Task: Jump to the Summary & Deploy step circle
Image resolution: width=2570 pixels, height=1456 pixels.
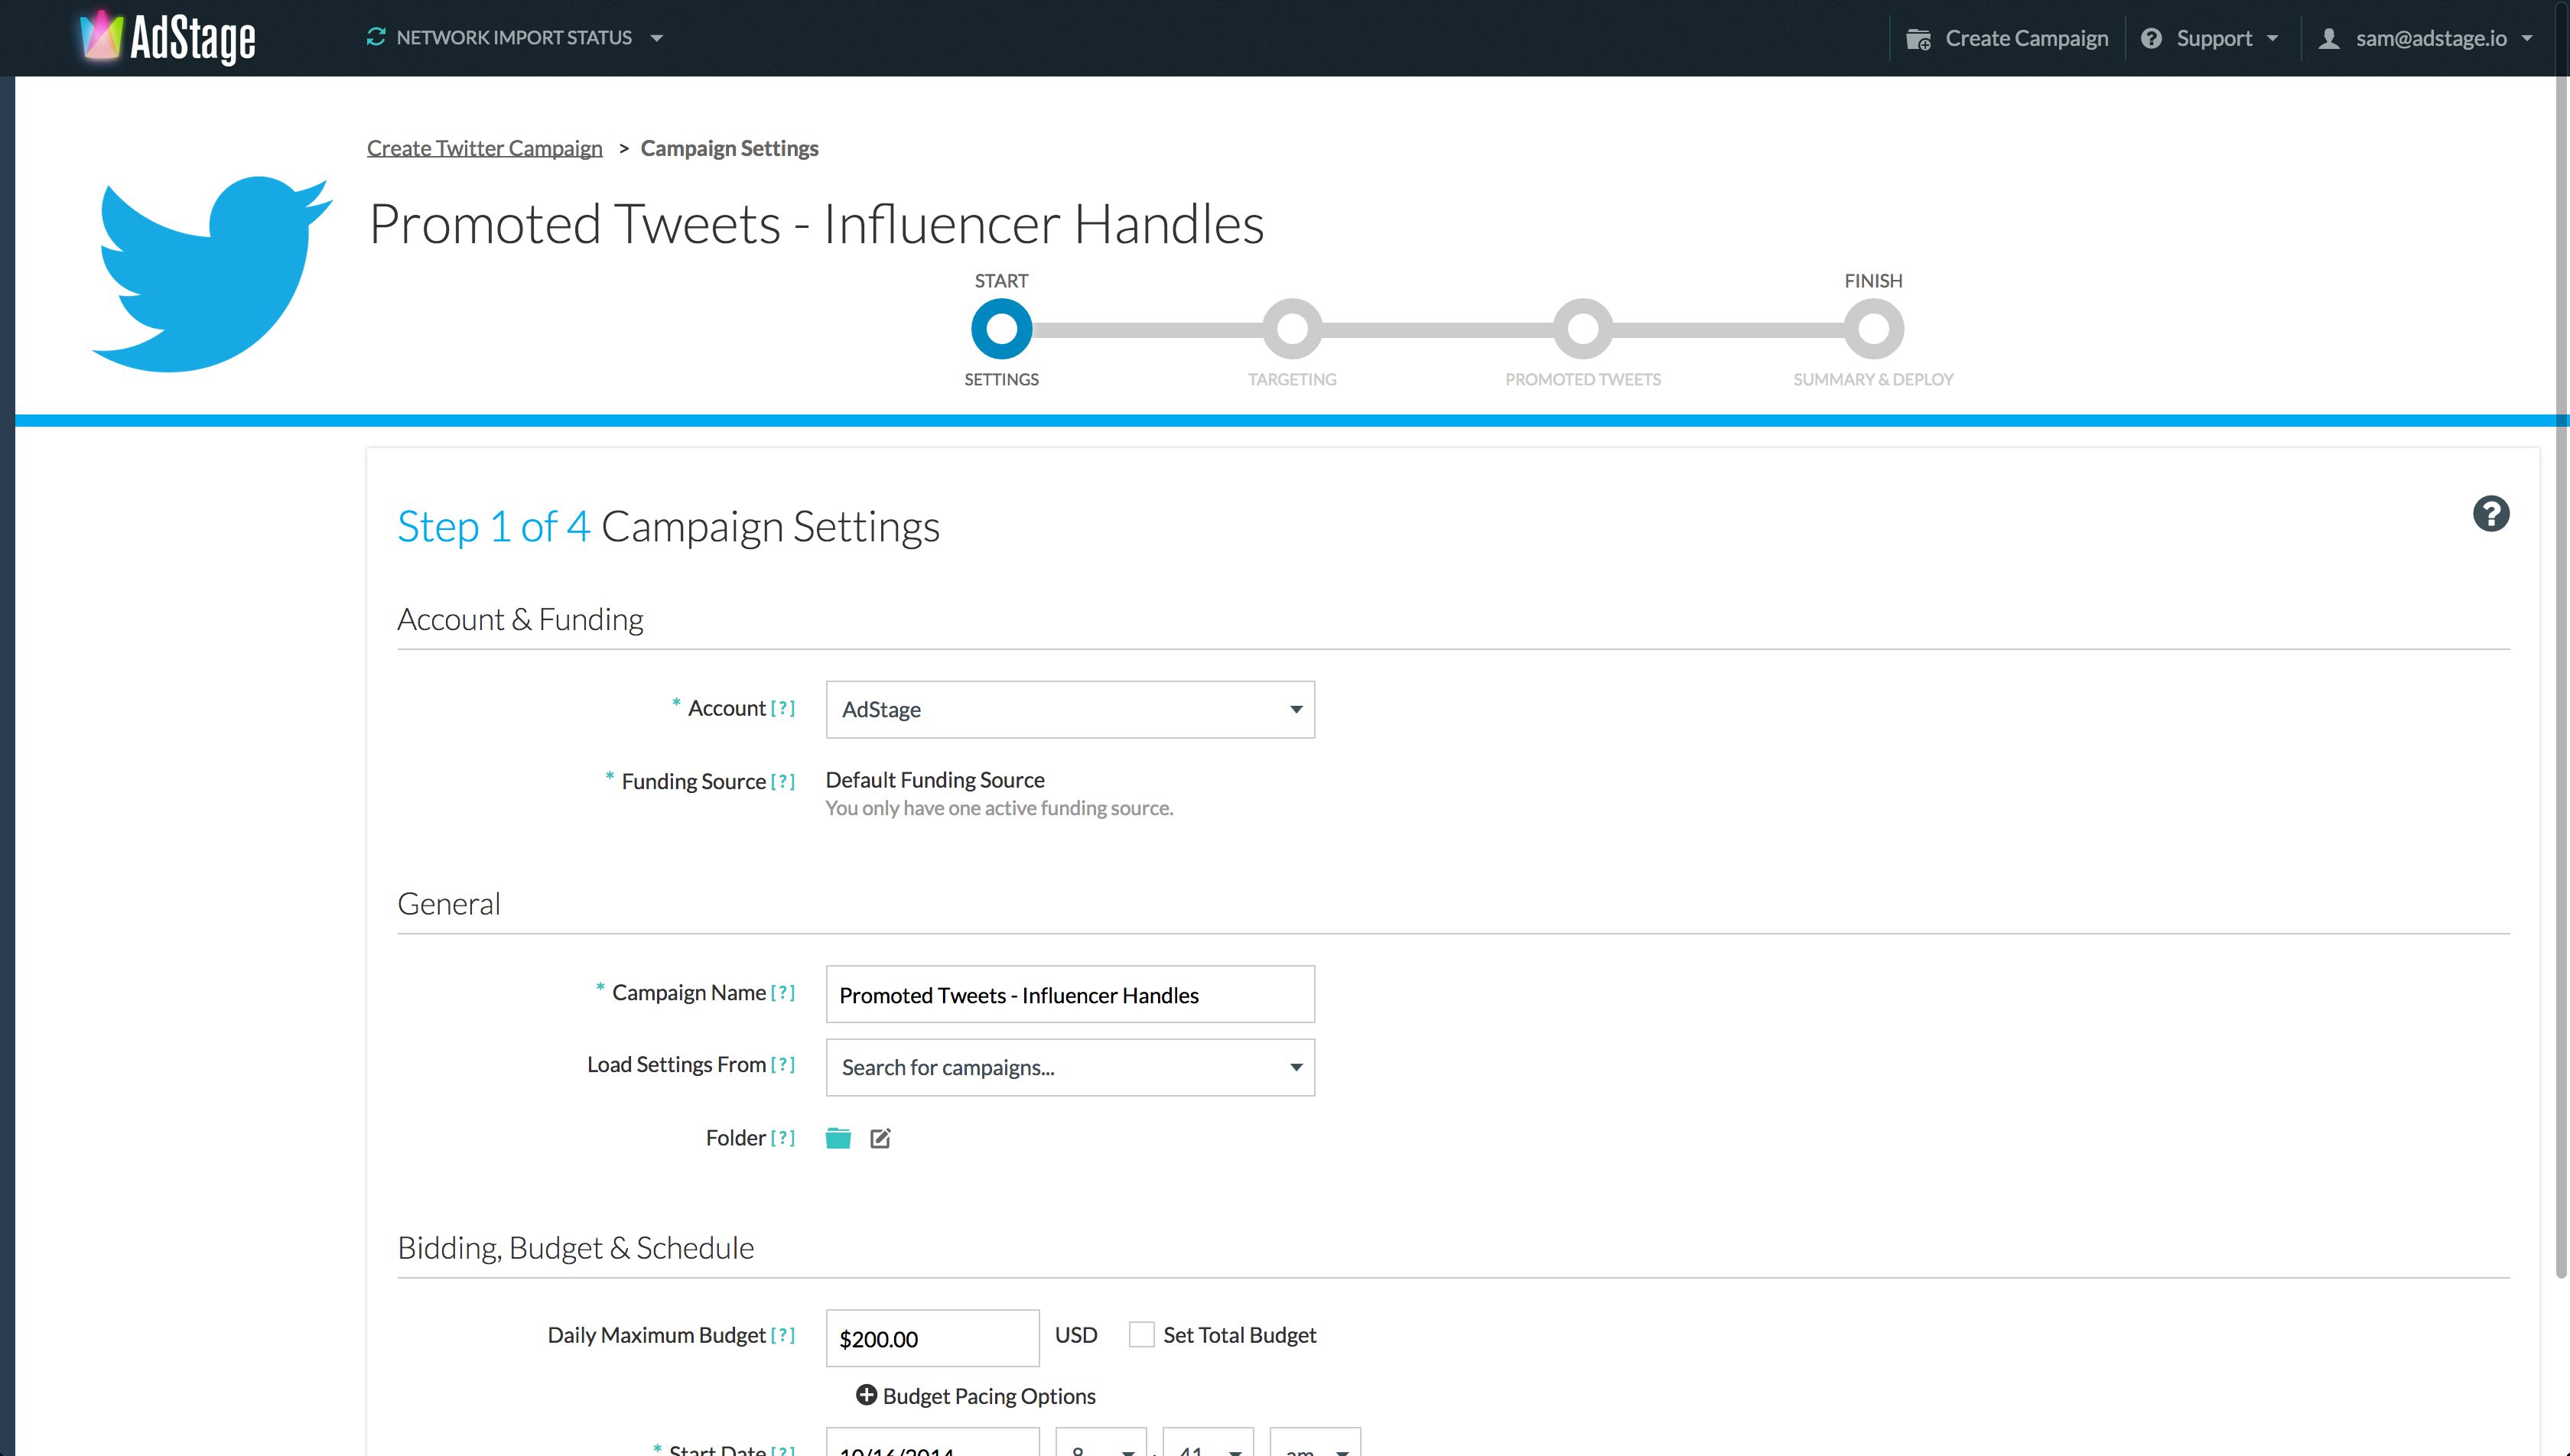Action: coord(1873,329)
